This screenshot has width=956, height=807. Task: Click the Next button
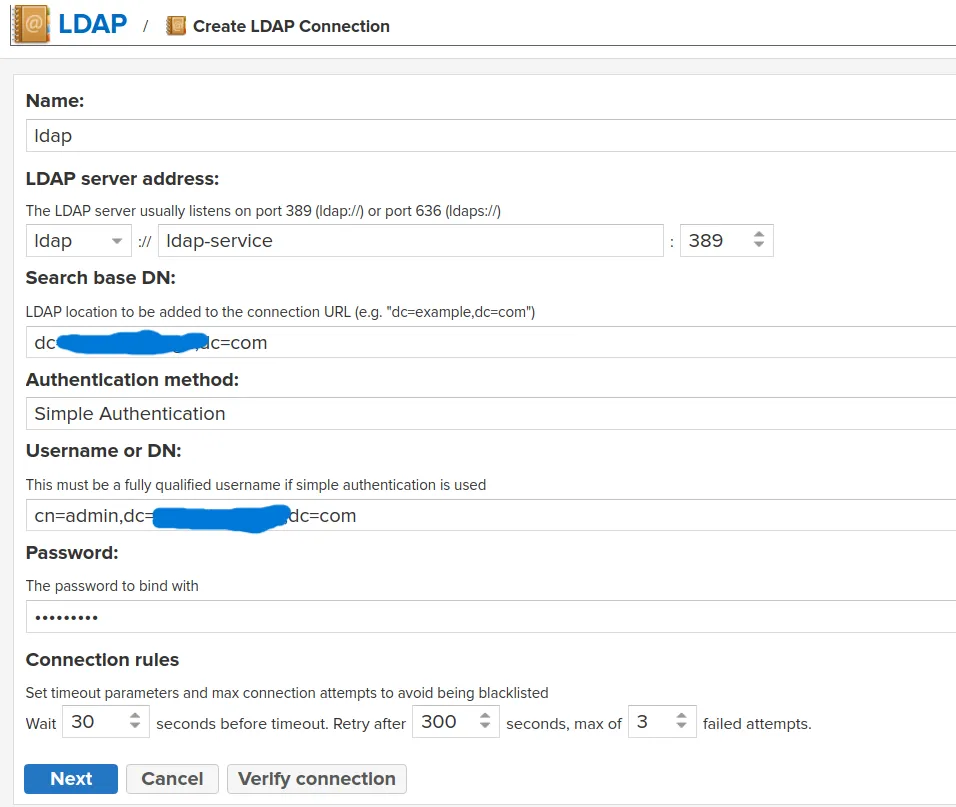point(70,778)
